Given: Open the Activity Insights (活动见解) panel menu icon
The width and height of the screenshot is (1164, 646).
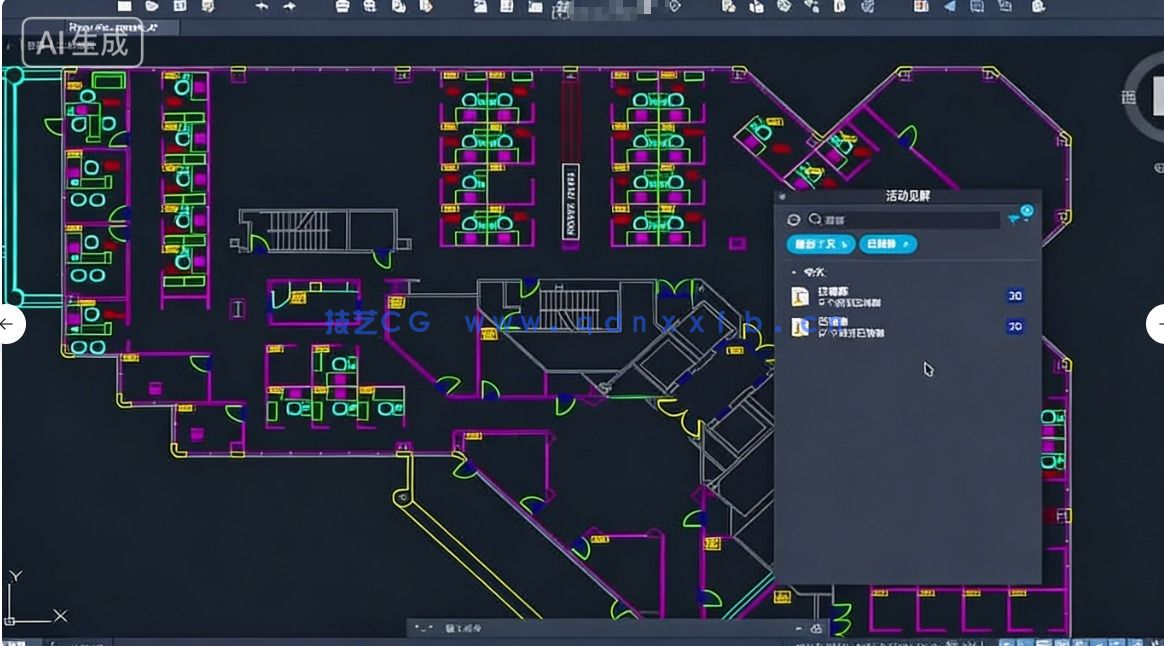Looking at the screenshot, I should coord(780,196).
